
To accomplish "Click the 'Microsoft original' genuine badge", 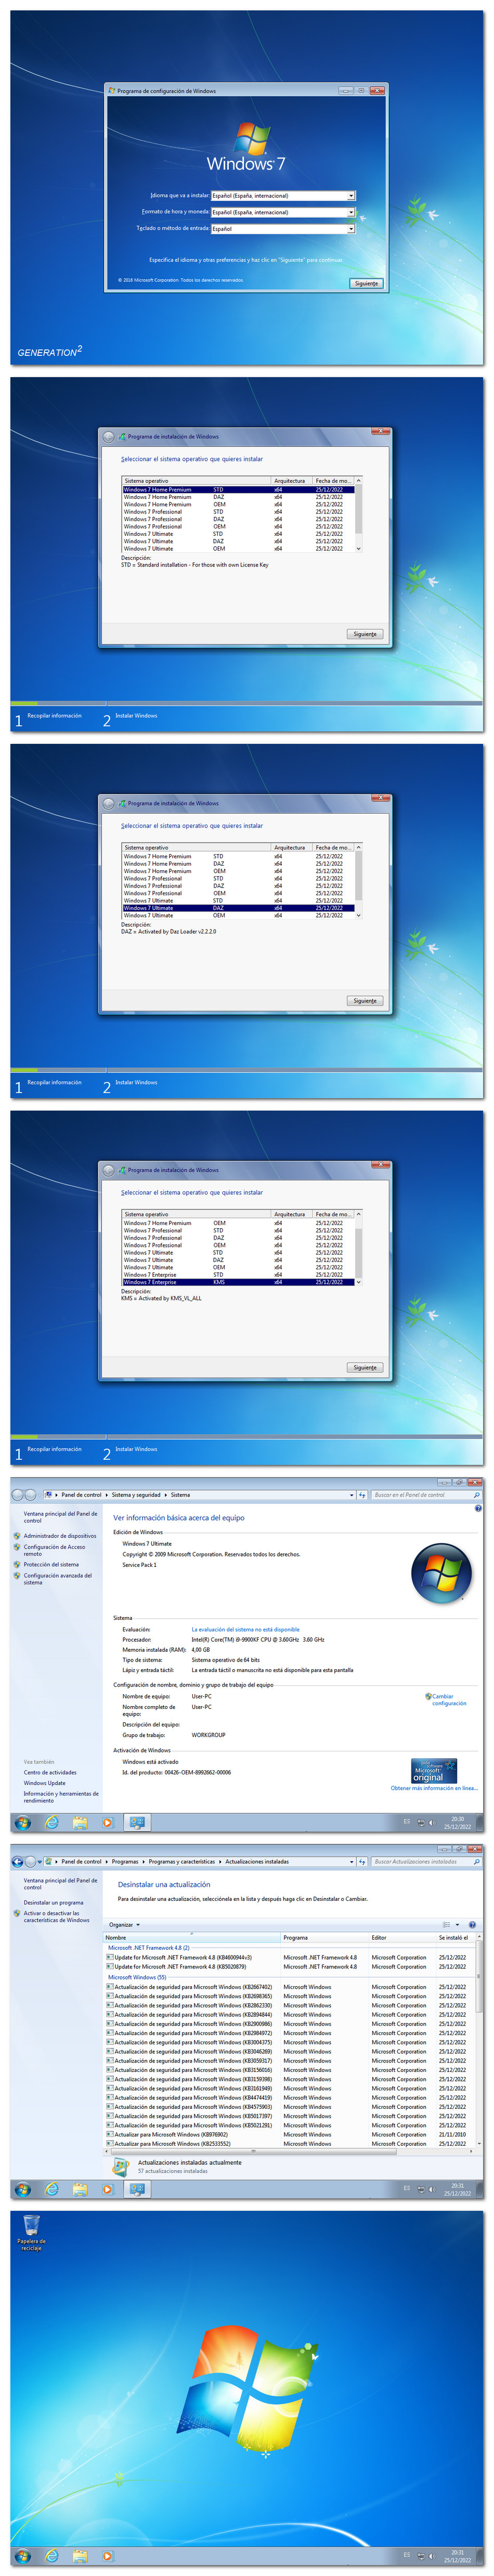I will (x=434, y=1771).
